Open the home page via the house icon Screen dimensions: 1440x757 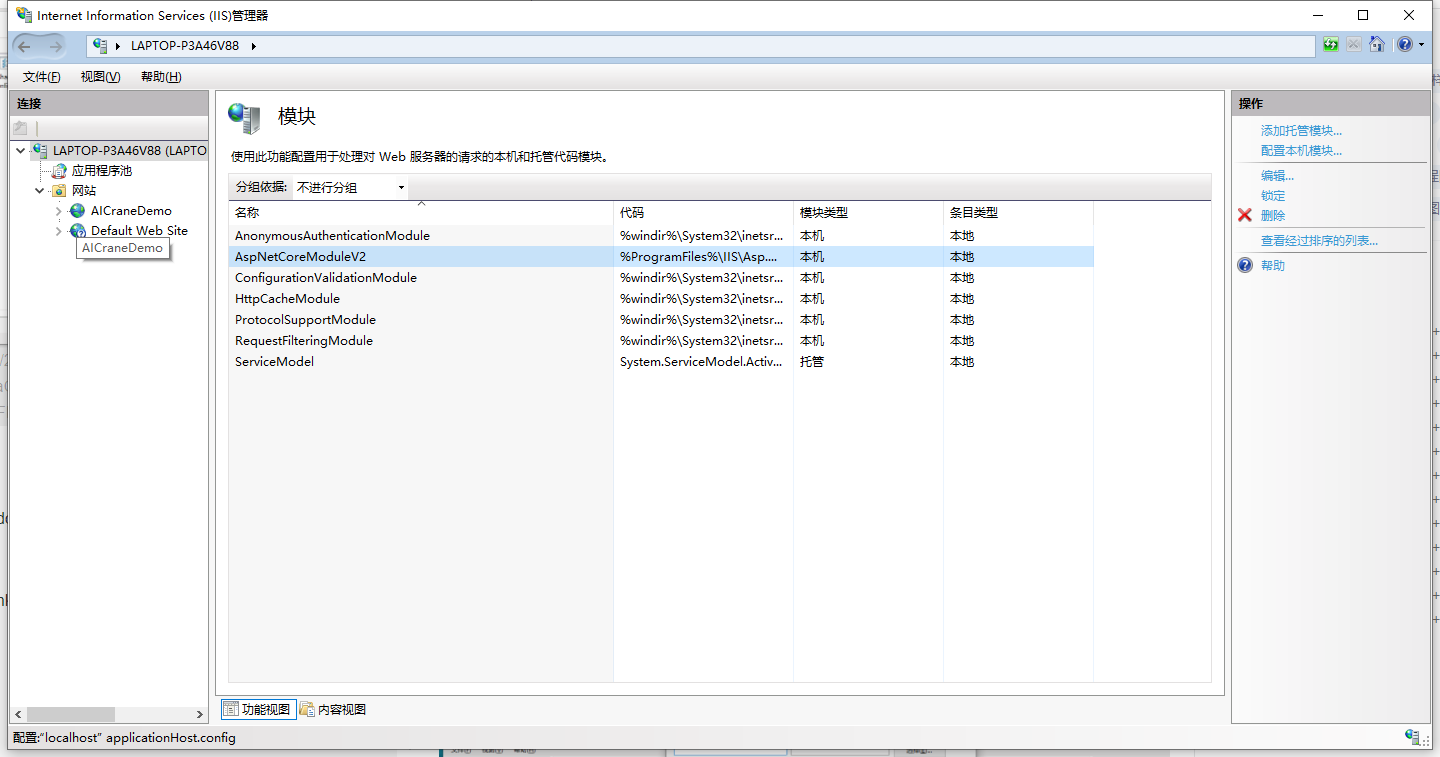(x=1378, y=44)
